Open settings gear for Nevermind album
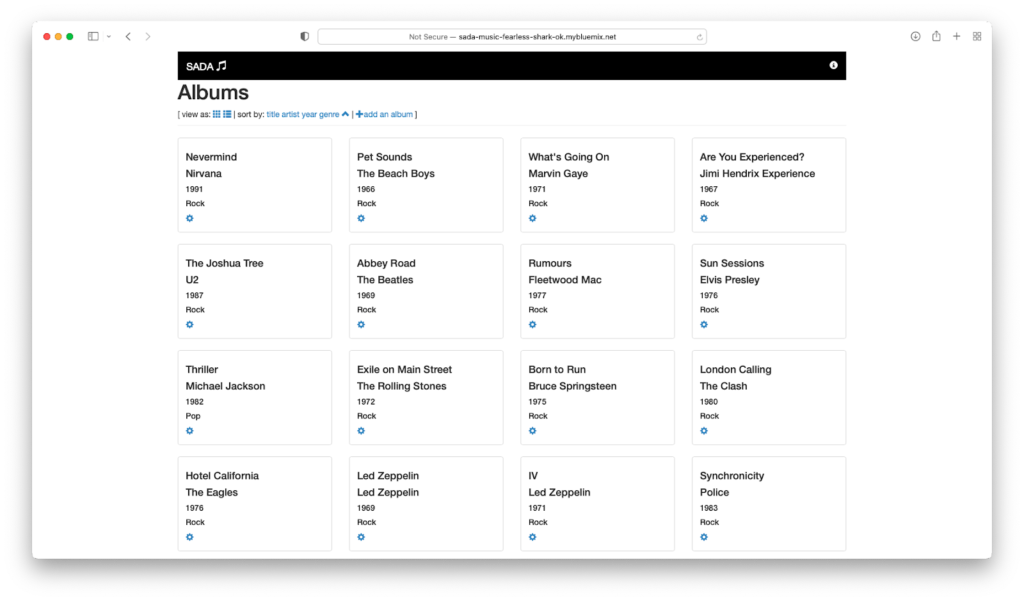 coord(189,218)
